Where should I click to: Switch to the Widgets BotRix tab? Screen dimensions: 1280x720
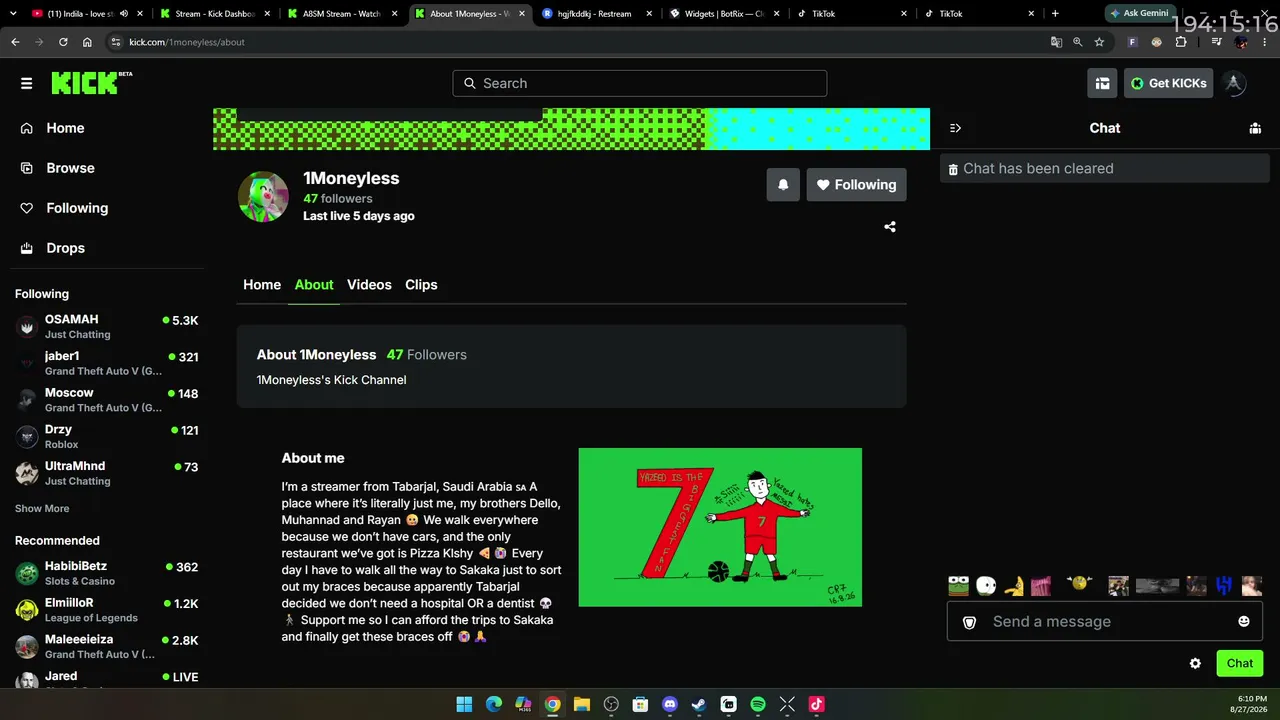click(723, 13)
